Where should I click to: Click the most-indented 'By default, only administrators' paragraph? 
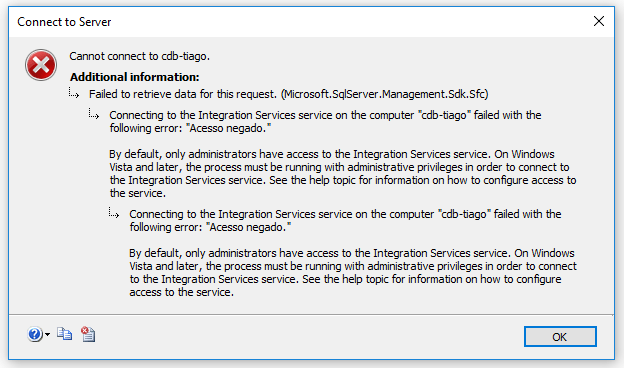353,273
